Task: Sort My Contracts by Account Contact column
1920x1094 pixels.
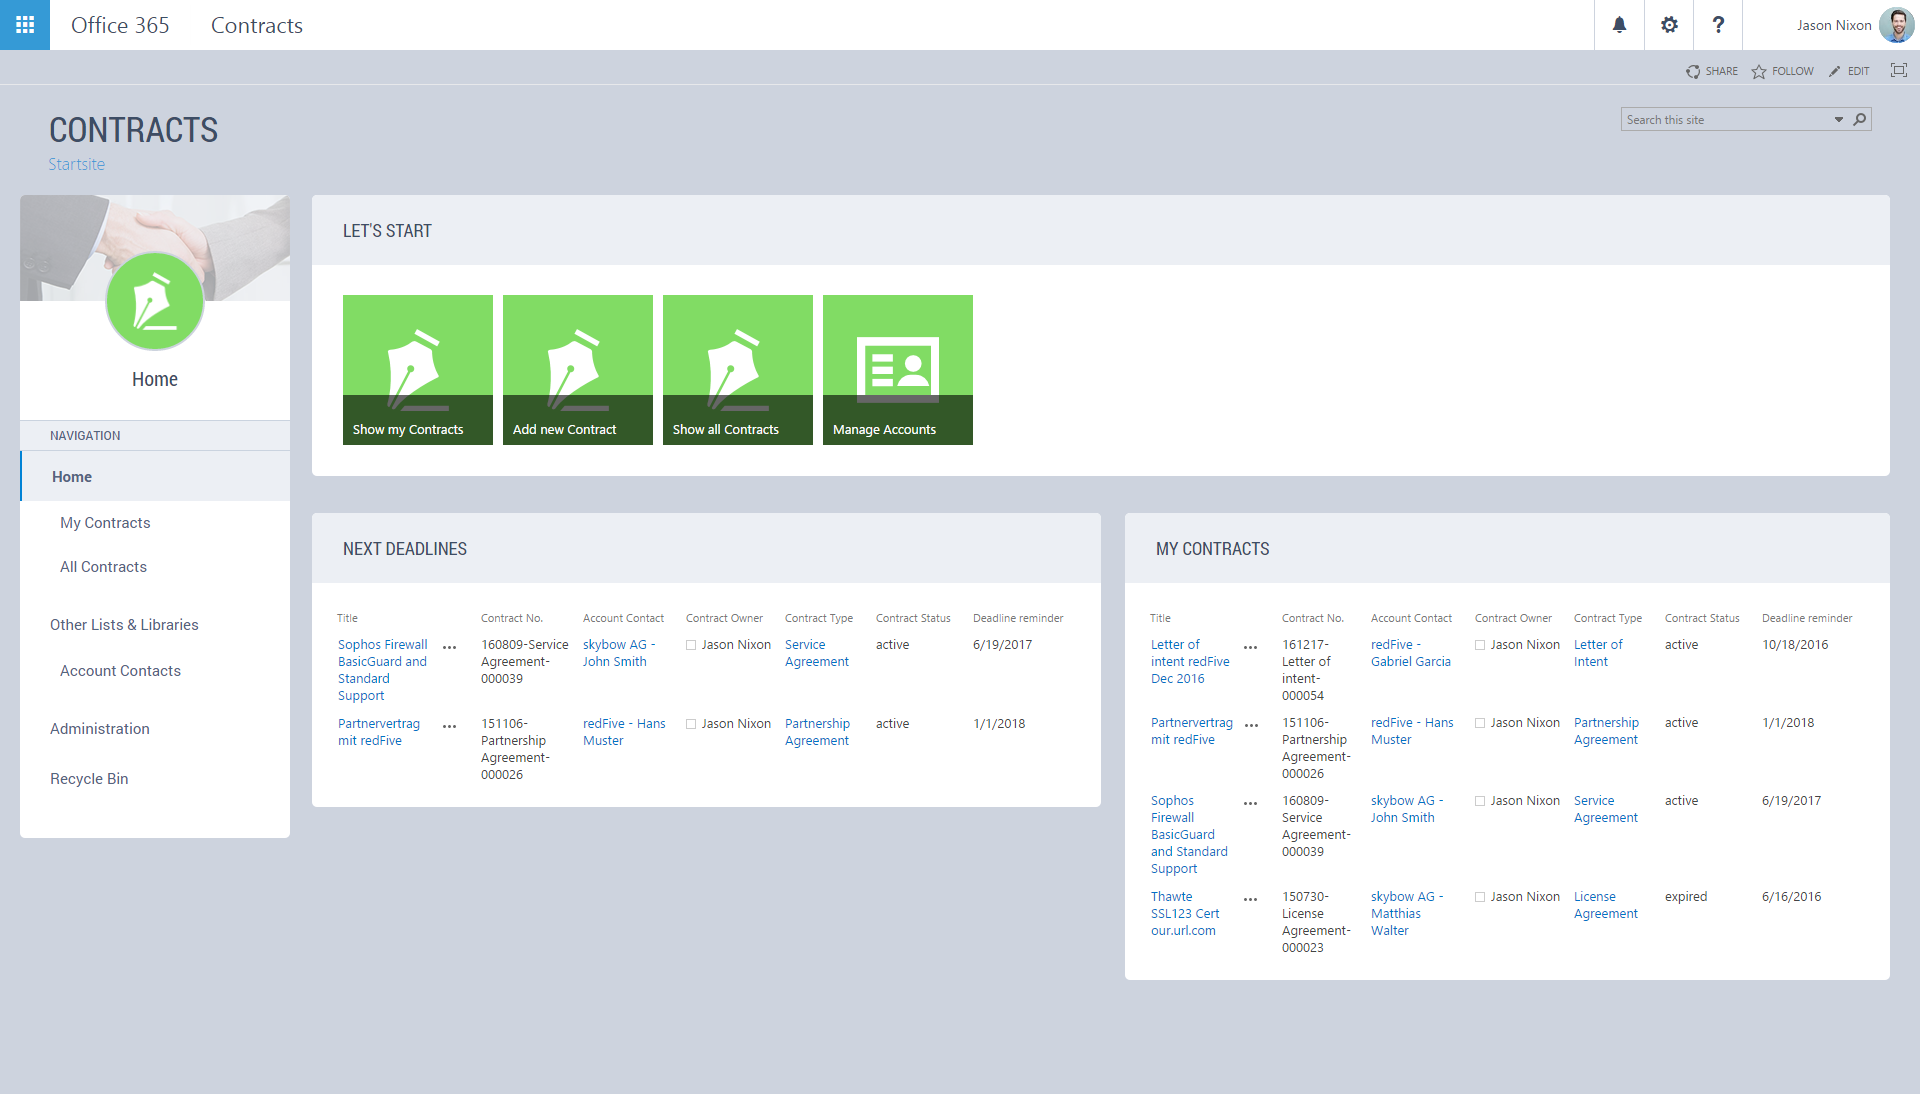Action: tap(1411, 618)
